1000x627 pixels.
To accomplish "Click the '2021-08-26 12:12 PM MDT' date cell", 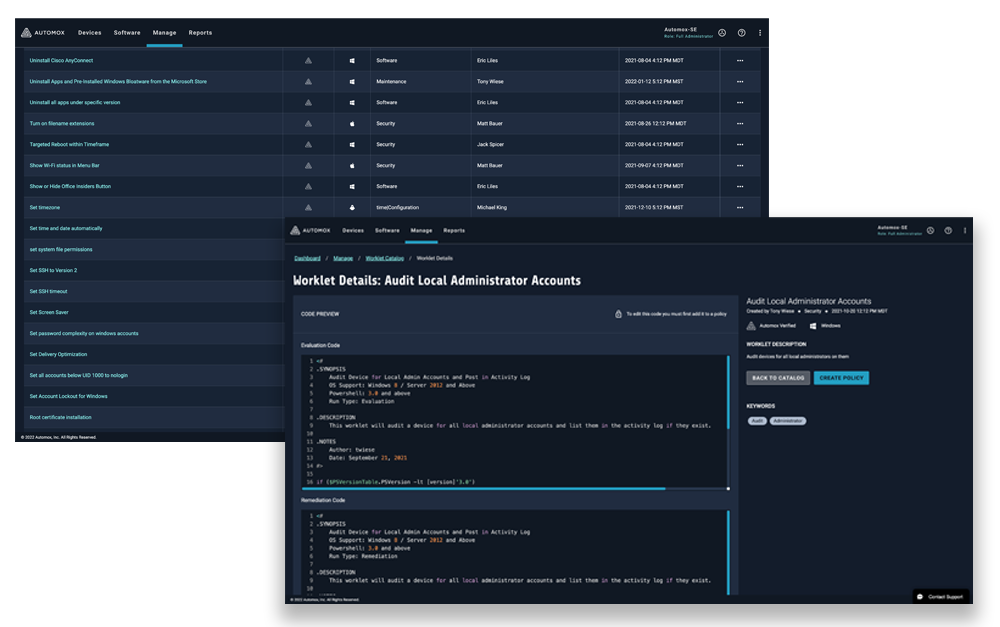I will click(656, 124).
